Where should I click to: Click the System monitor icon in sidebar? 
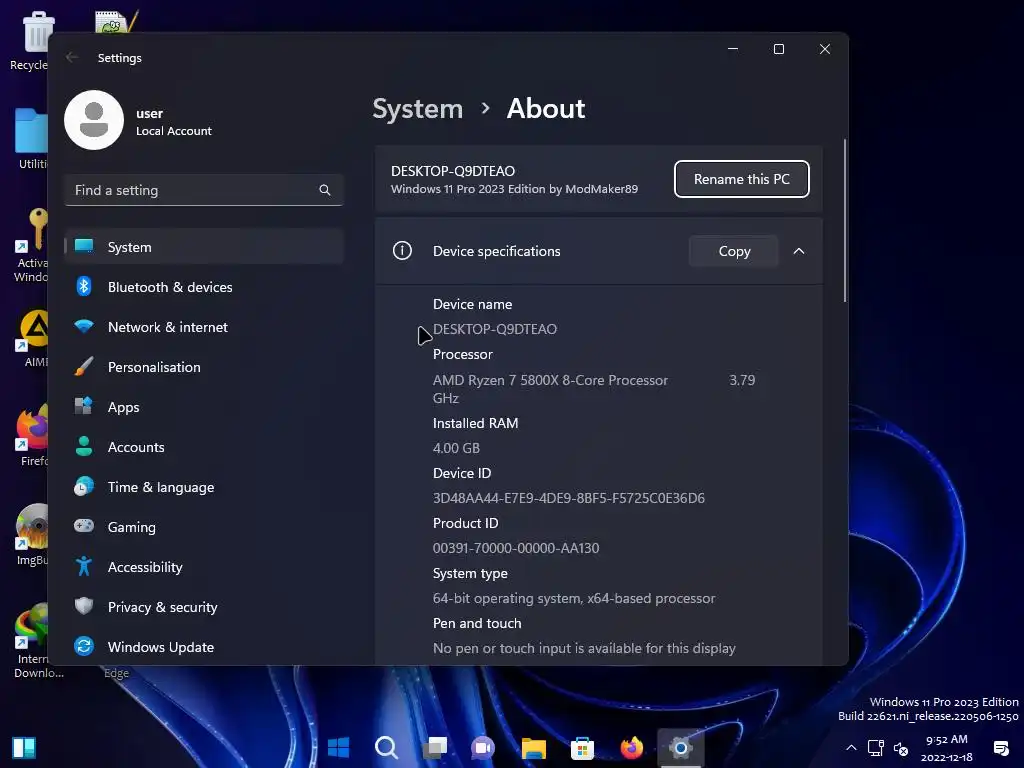tap(84, 246)
